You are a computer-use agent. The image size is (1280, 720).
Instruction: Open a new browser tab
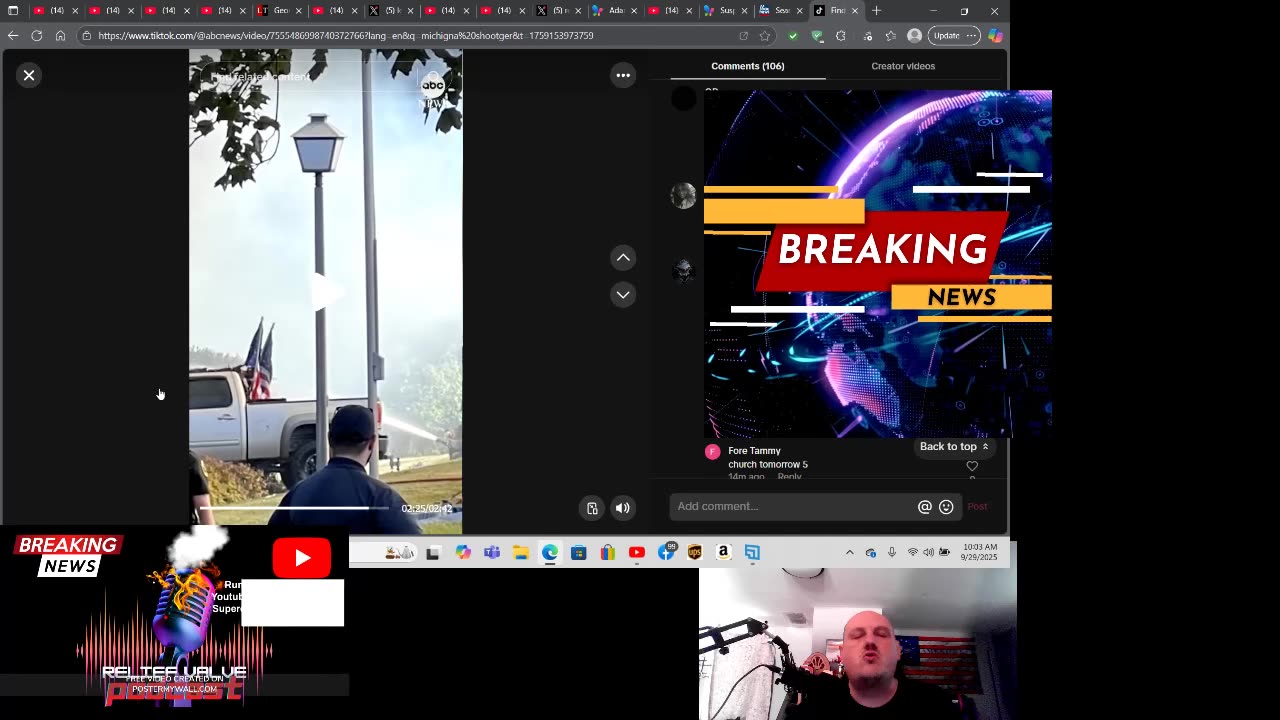pyautogui.click(x=877, y=11)
